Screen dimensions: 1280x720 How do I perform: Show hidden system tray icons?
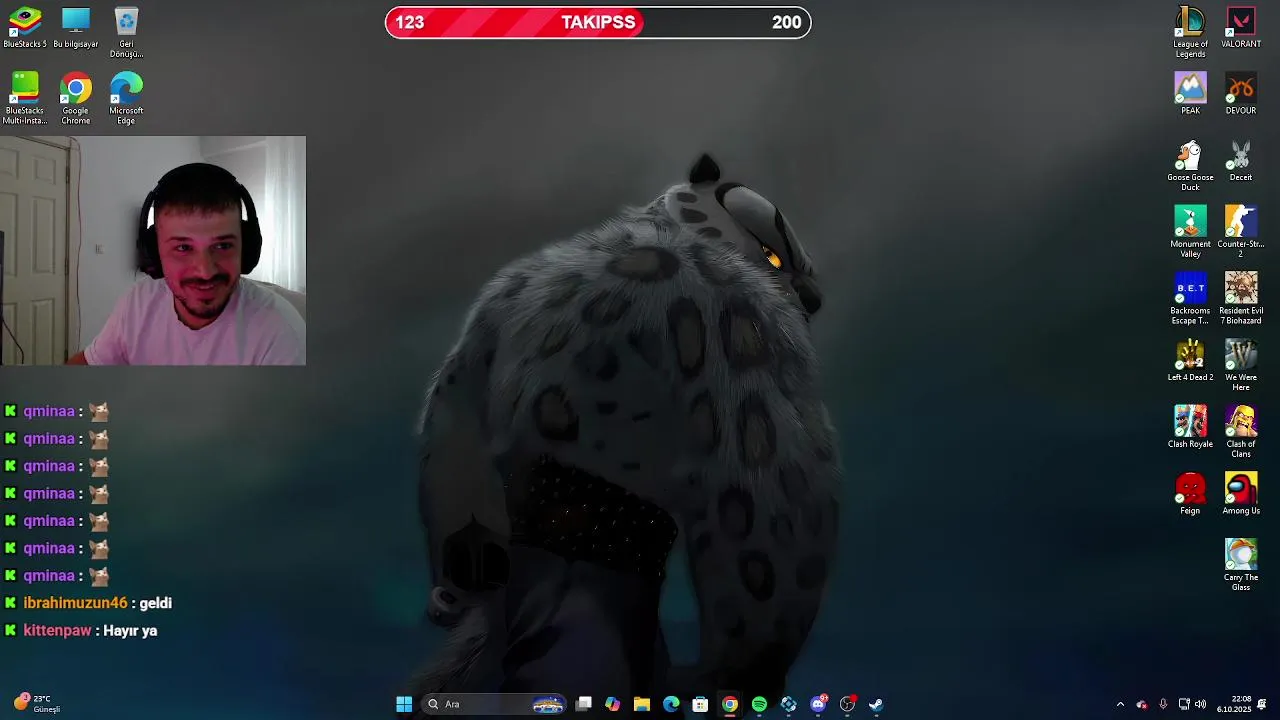coord(1120,704)
